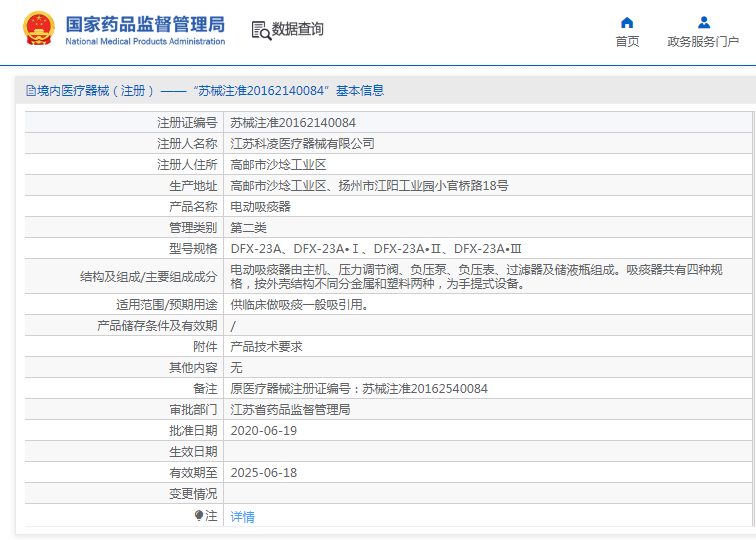This screenshot has width=756, height=540.
Task: Click the 首页 label
Action: point(627,41)
